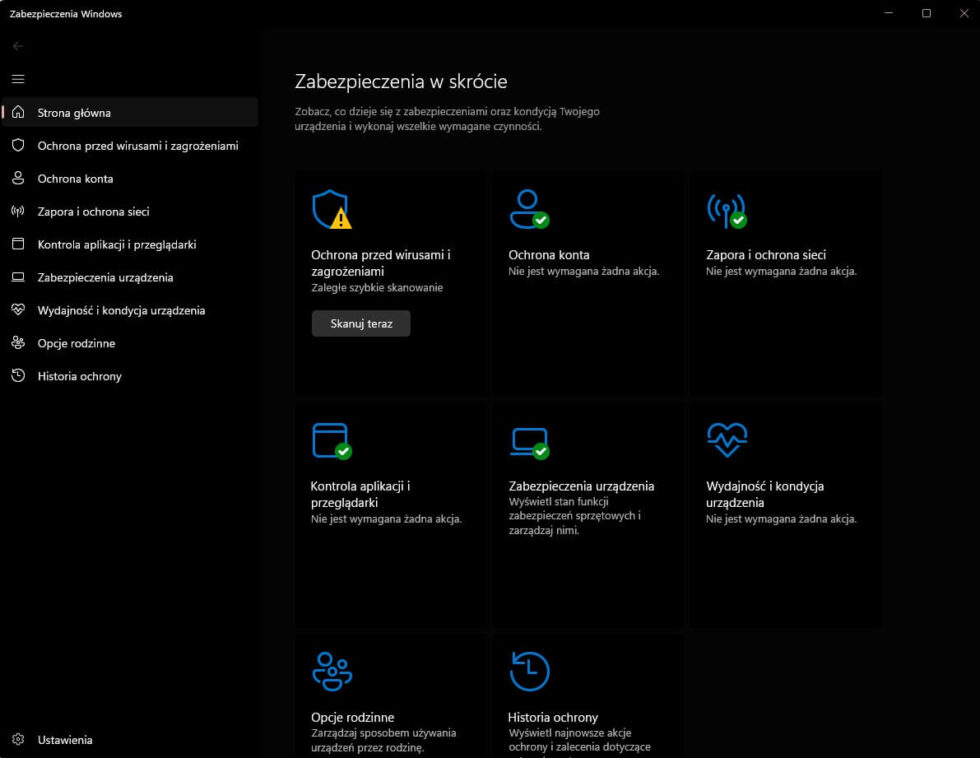This screenshot has width=980, height=758.
Task: Click the clock history icon in the sidebar
Action: coord(18,376)
